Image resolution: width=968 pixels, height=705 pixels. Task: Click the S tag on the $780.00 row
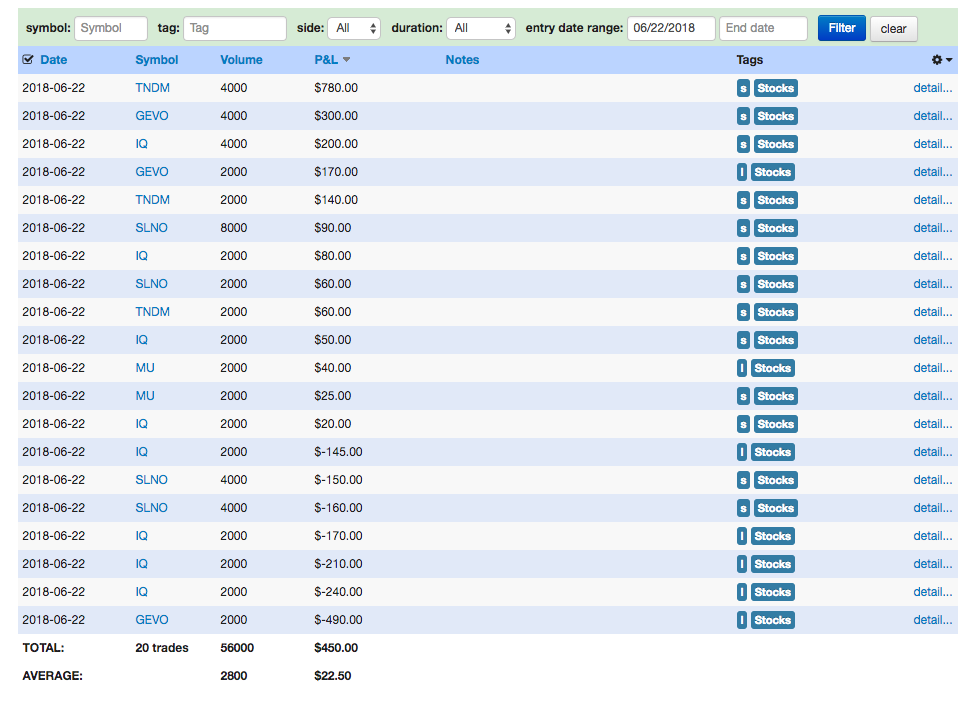[743, 88]
